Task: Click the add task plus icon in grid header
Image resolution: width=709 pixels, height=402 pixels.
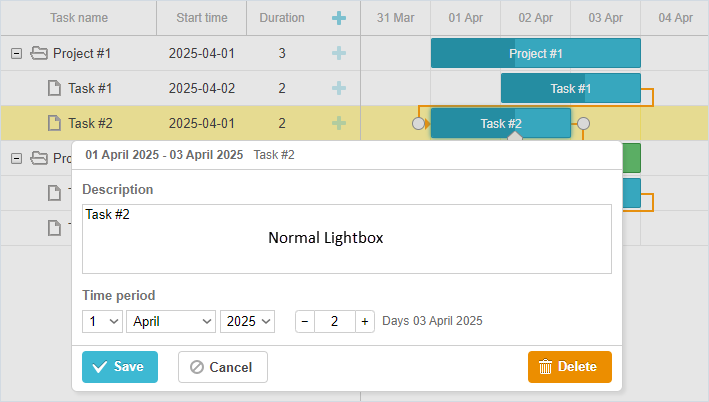Action: (x=339, y=18)
